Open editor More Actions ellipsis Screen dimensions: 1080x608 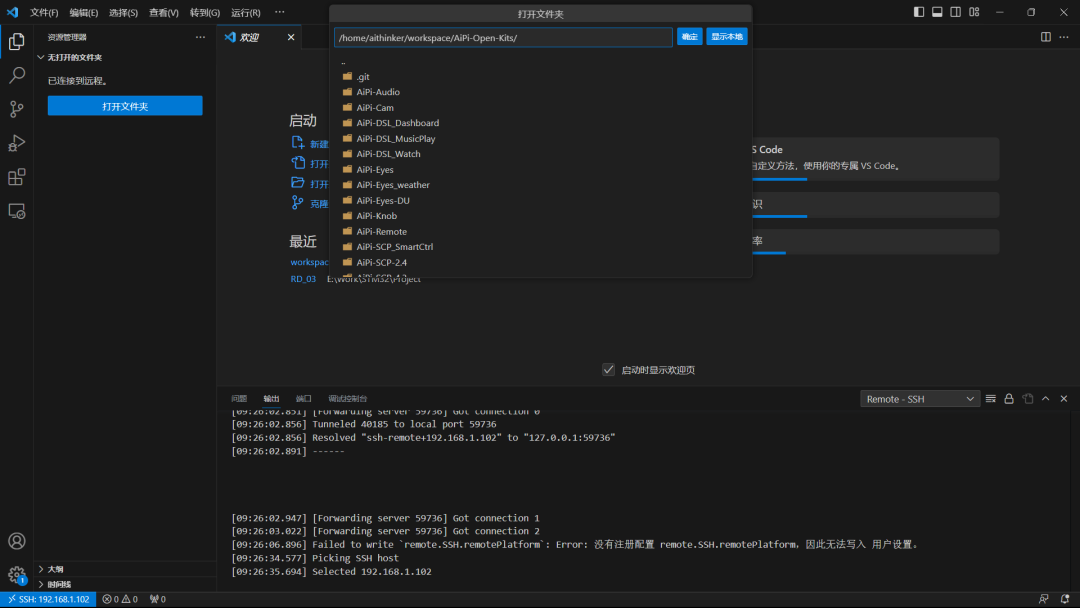pyautogui.click(x=1064, y=37)
